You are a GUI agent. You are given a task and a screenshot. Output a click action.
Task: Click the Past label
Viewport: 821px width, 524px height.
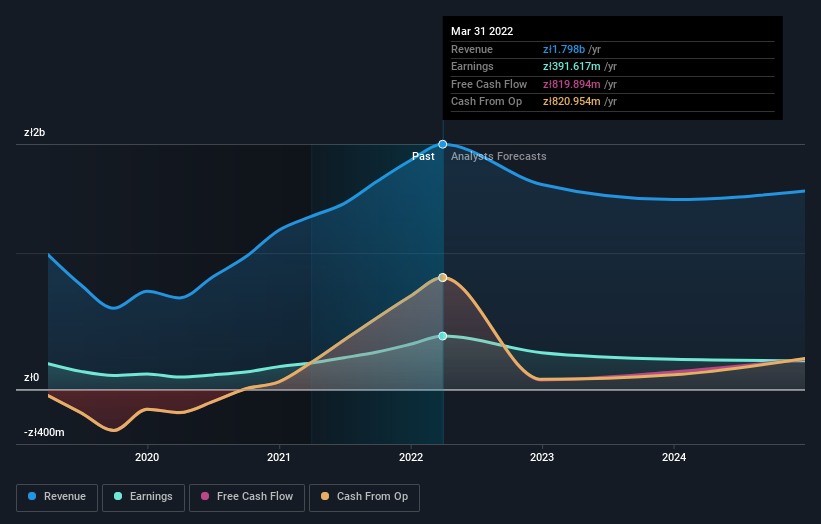(x=423, y=157)
